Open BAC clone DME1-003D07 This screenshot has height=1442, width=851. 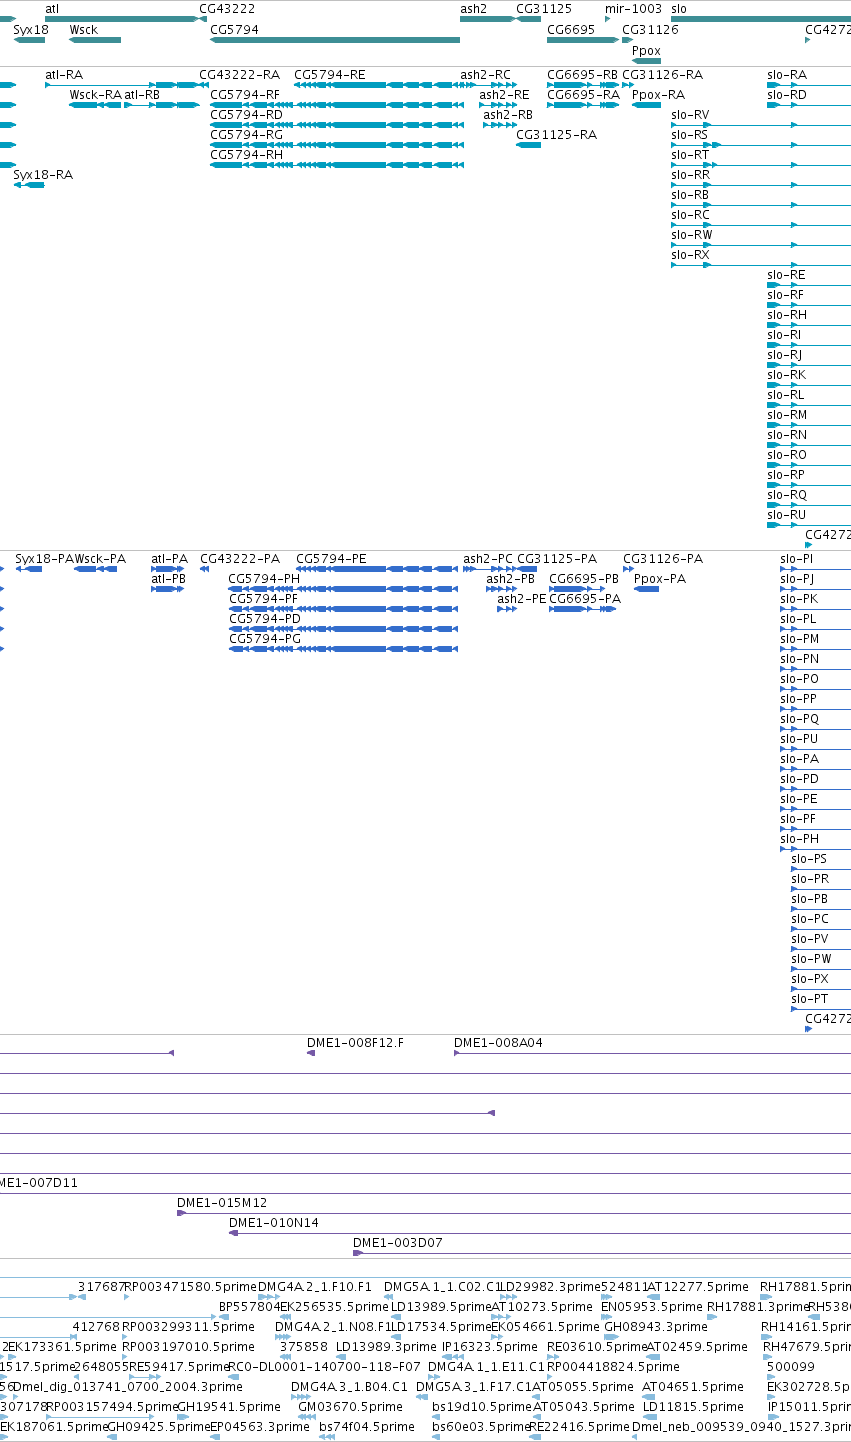tap(397, 1243)
